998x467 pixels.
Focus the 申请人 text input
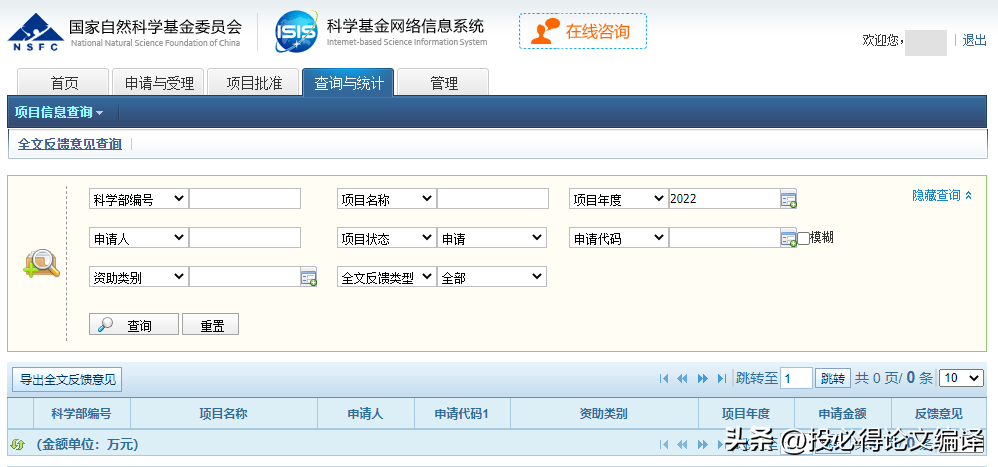click(x=245, y=237)
